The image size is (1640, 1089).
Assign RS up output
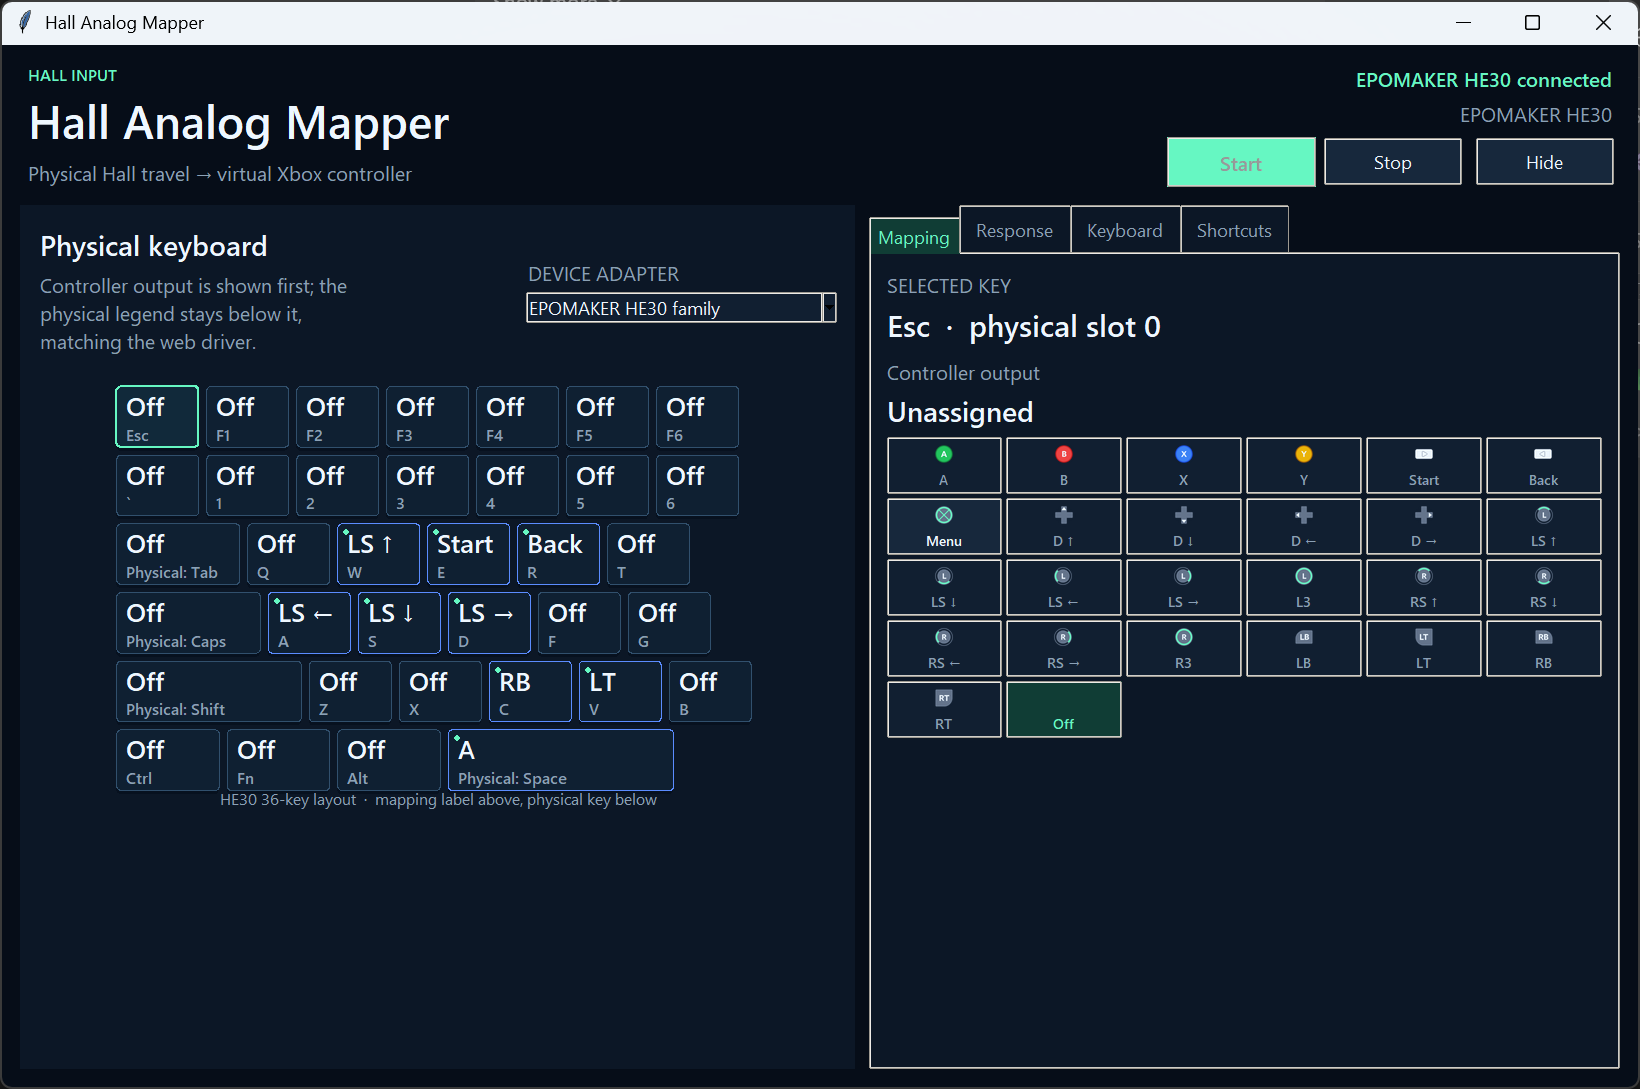(x=1424, y=587)
